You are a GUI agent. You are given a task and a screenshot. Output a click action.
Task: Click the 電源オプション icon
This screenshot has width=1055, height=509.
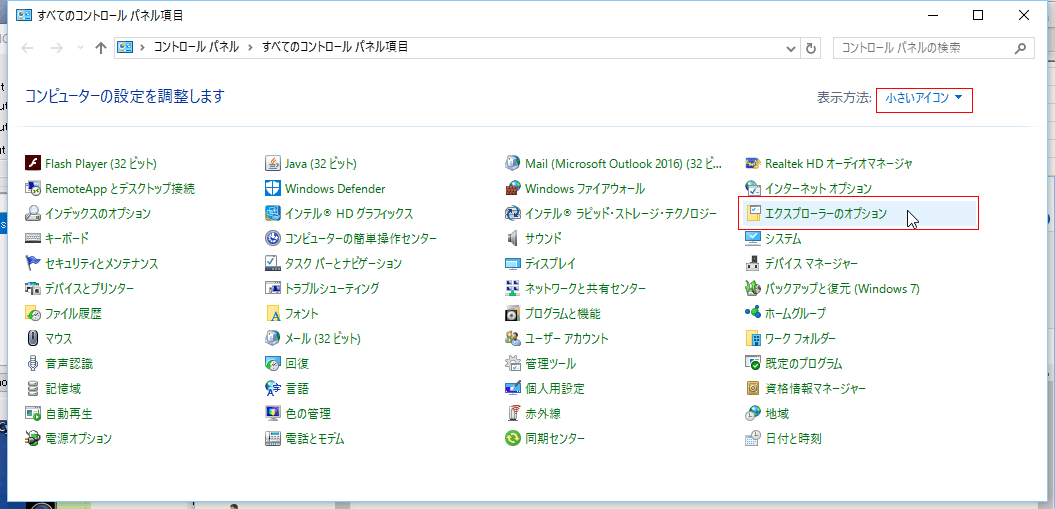[33, 439]
